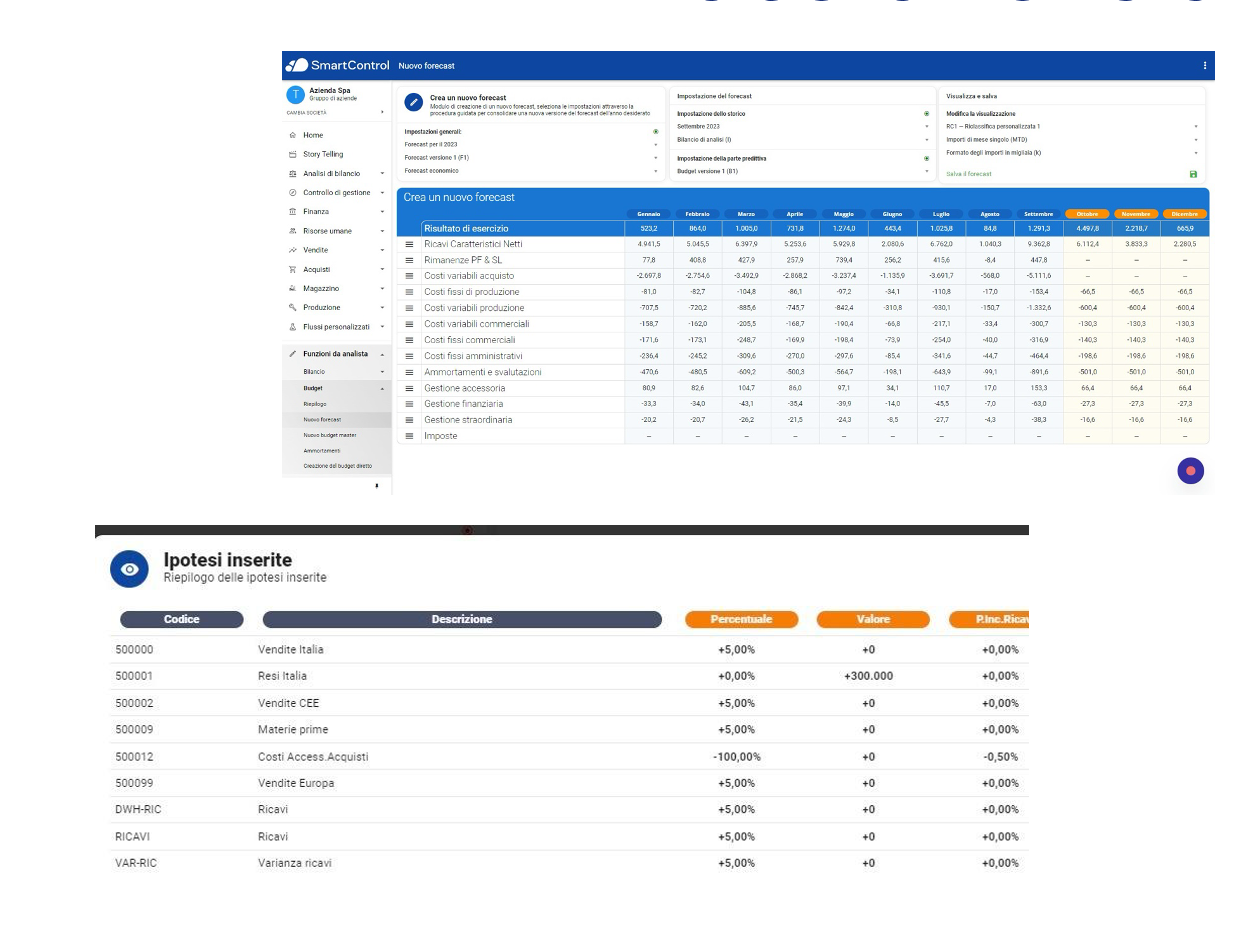Click the Dicembre forecast month header

[1185, 214]
